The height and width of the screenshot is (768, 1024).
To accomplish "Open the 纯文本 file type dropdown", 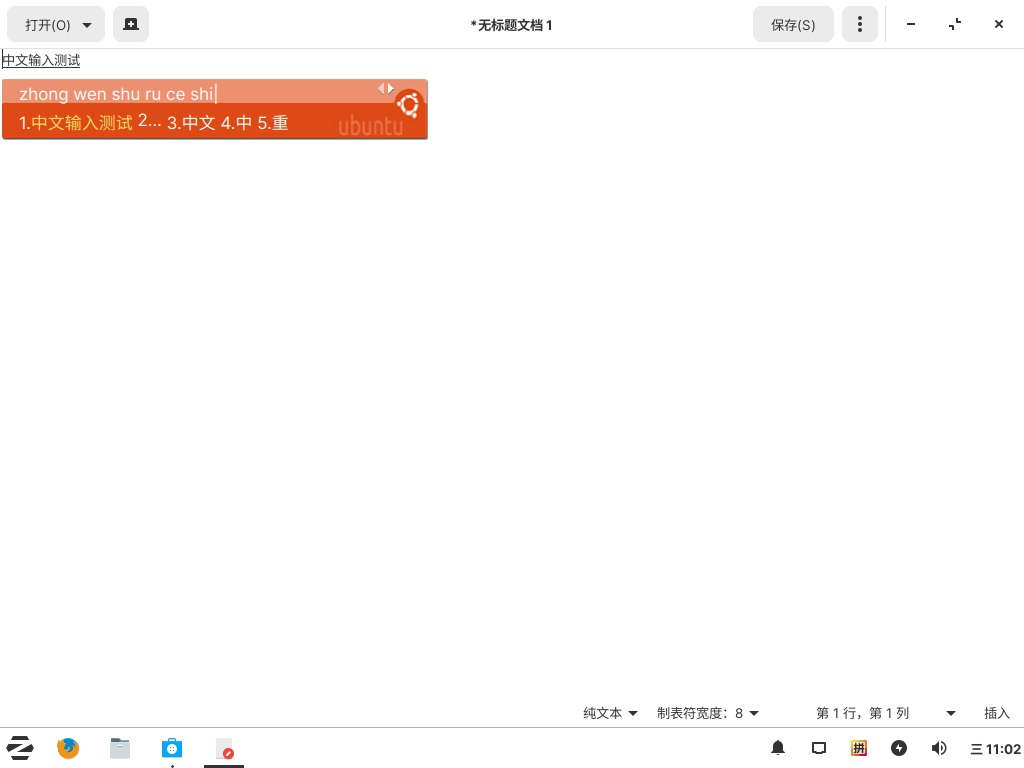I will [x=609, y=713].
